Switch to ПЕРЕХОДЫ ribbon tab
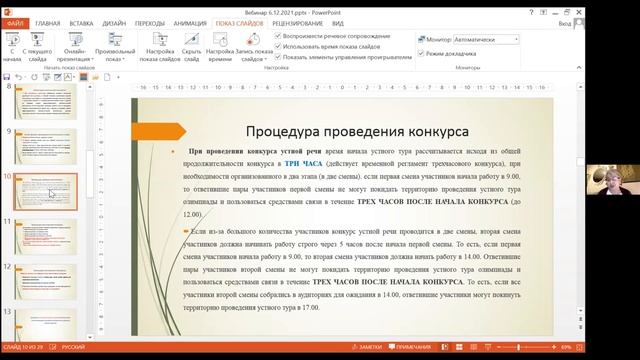640x360 pixels. click(x=150, y=23)
